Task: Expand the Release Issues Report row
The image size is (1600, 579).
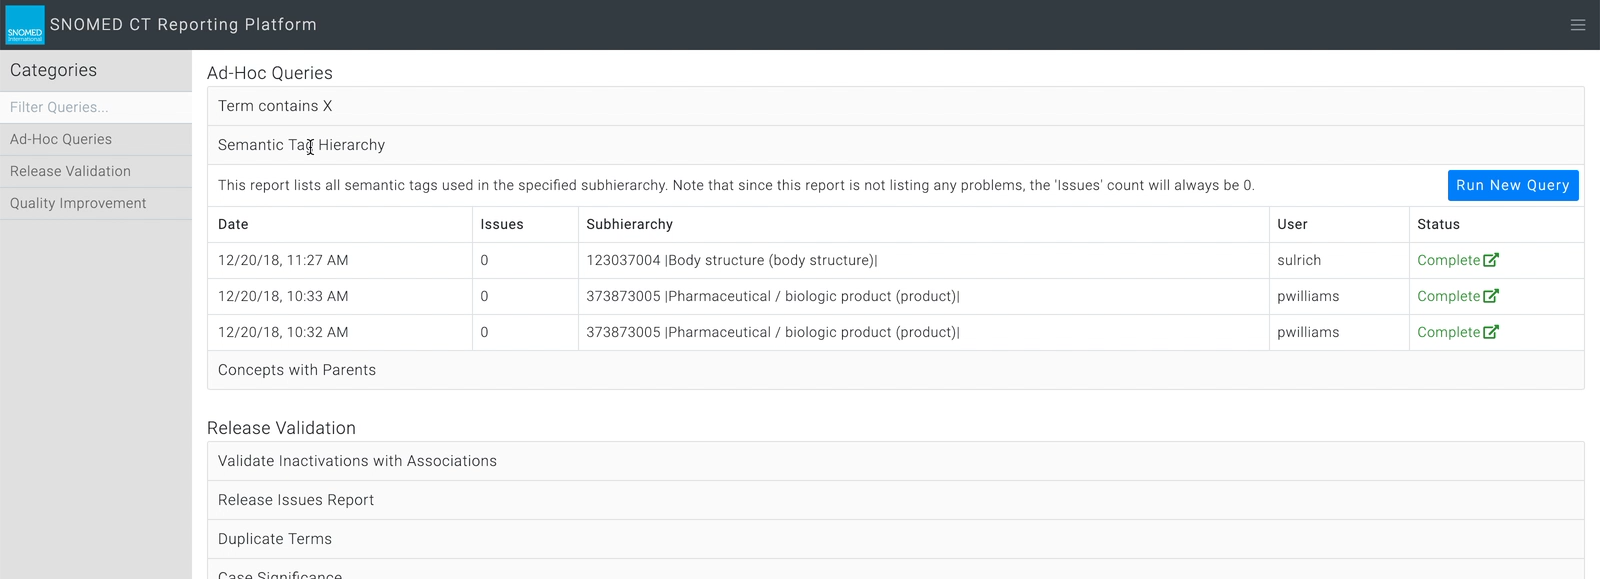Action: [895, 500]
